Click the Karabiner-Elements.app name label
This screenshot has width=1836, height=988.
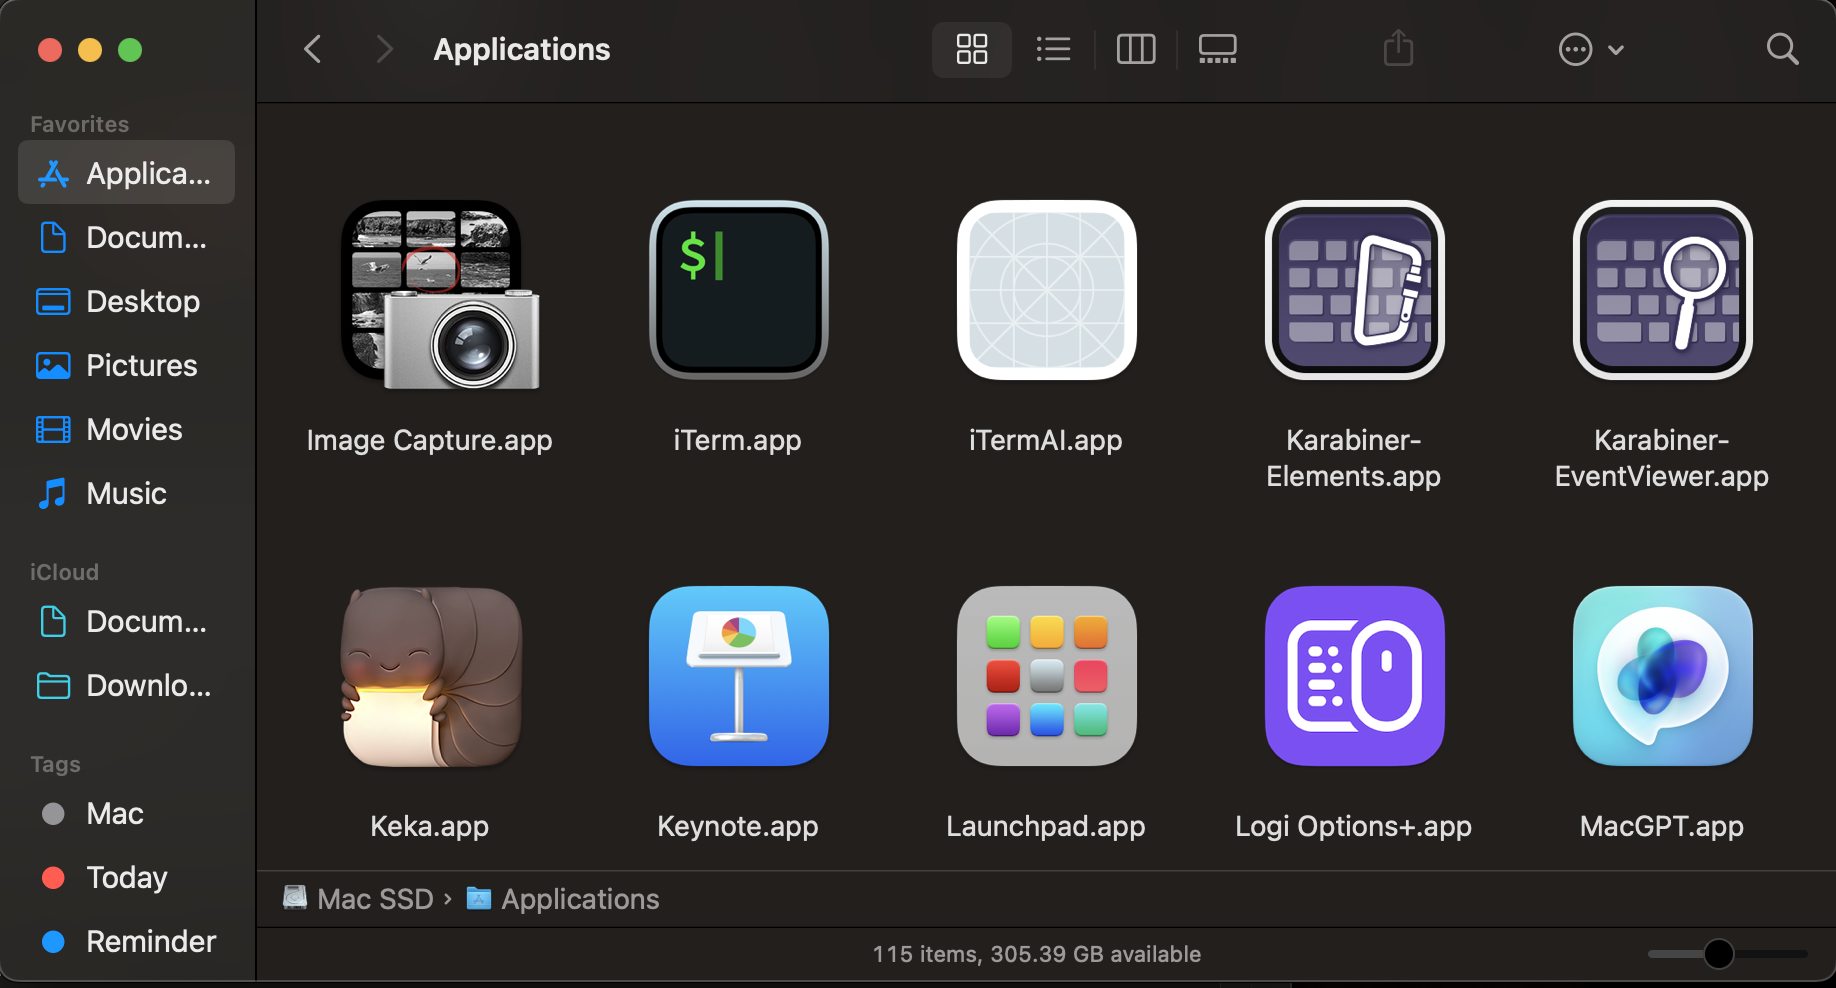click(x=1354, y=458)
